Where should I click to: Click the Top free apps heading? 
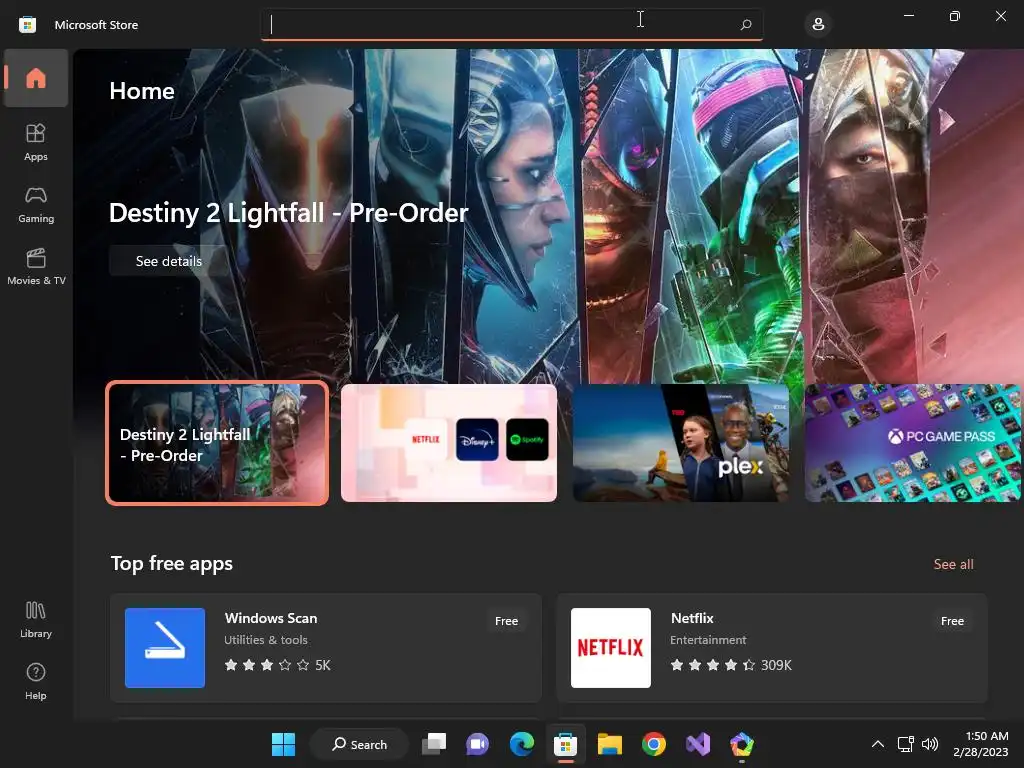tap(172, 563)
